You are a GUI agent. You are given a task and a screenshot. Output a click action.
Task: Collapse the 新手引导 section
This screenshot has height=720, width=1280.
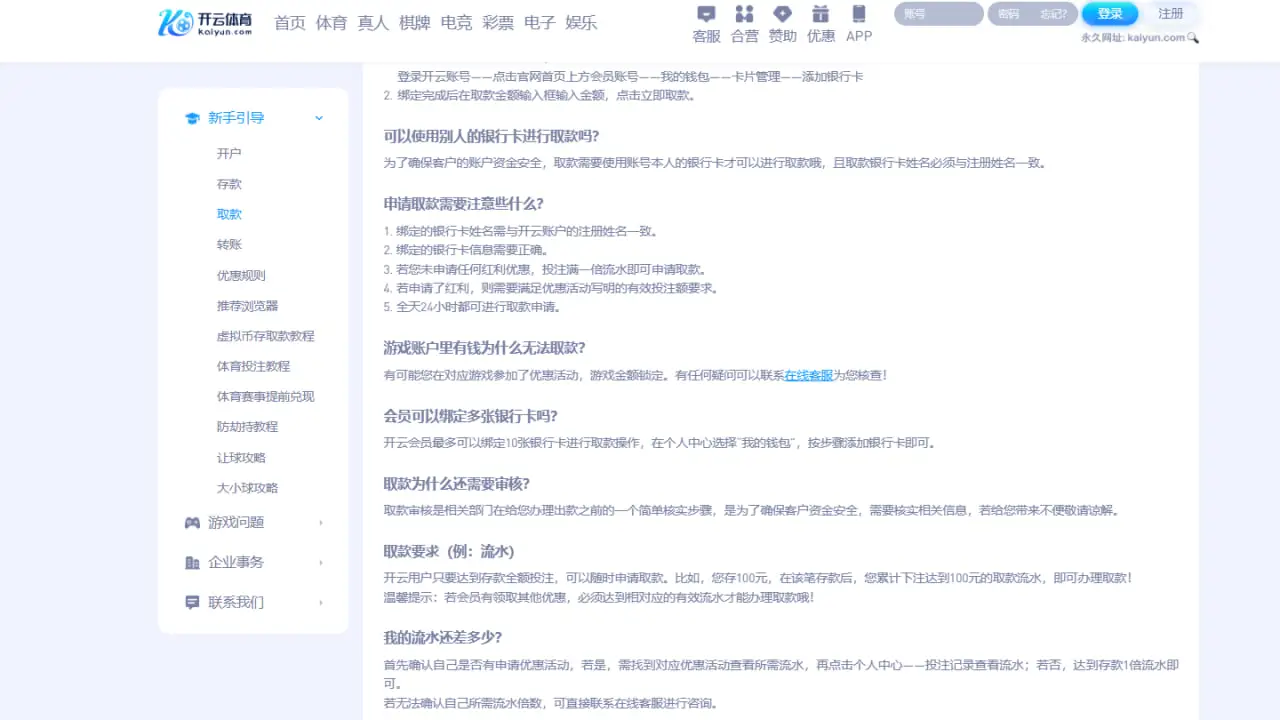tap(318, 117)
